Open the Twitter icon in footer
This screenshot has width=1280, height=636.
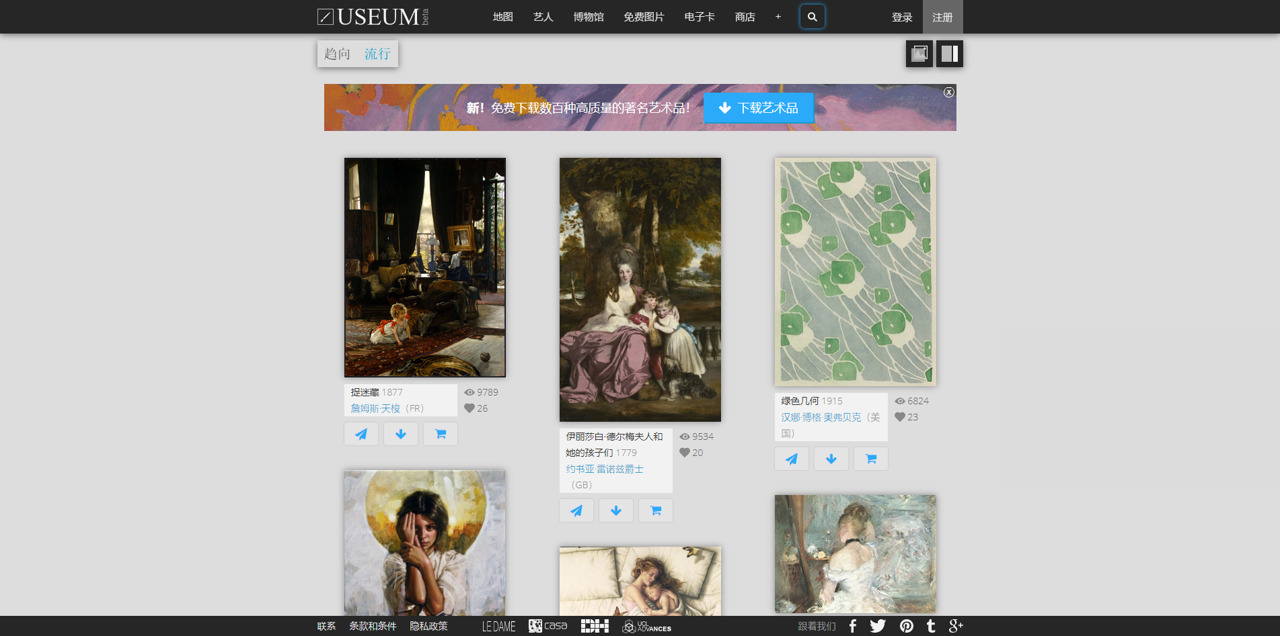(x=878, y=626)
